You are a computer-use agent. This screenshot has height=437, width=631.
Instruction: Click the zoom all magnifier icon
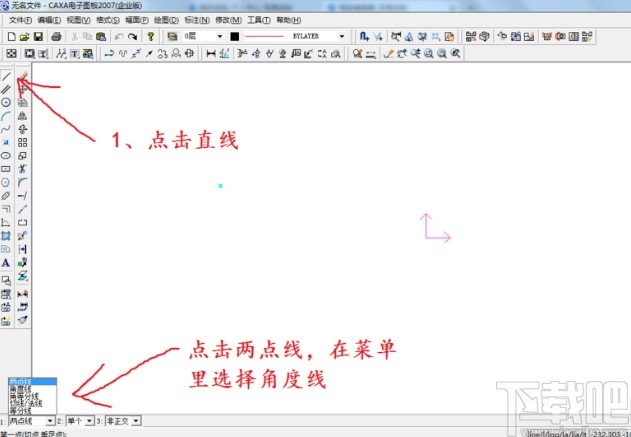(442, 54)
